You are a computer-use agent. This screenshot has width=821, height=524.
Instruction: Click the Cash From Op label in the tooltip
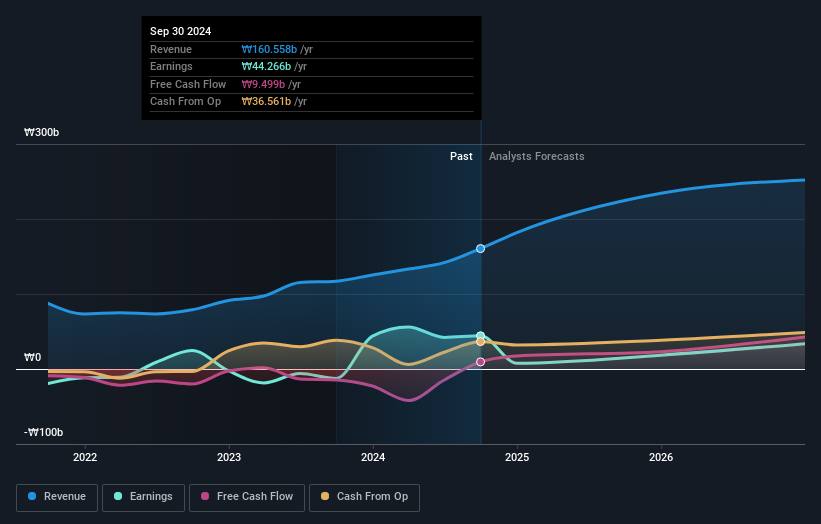tap(185, 102)
